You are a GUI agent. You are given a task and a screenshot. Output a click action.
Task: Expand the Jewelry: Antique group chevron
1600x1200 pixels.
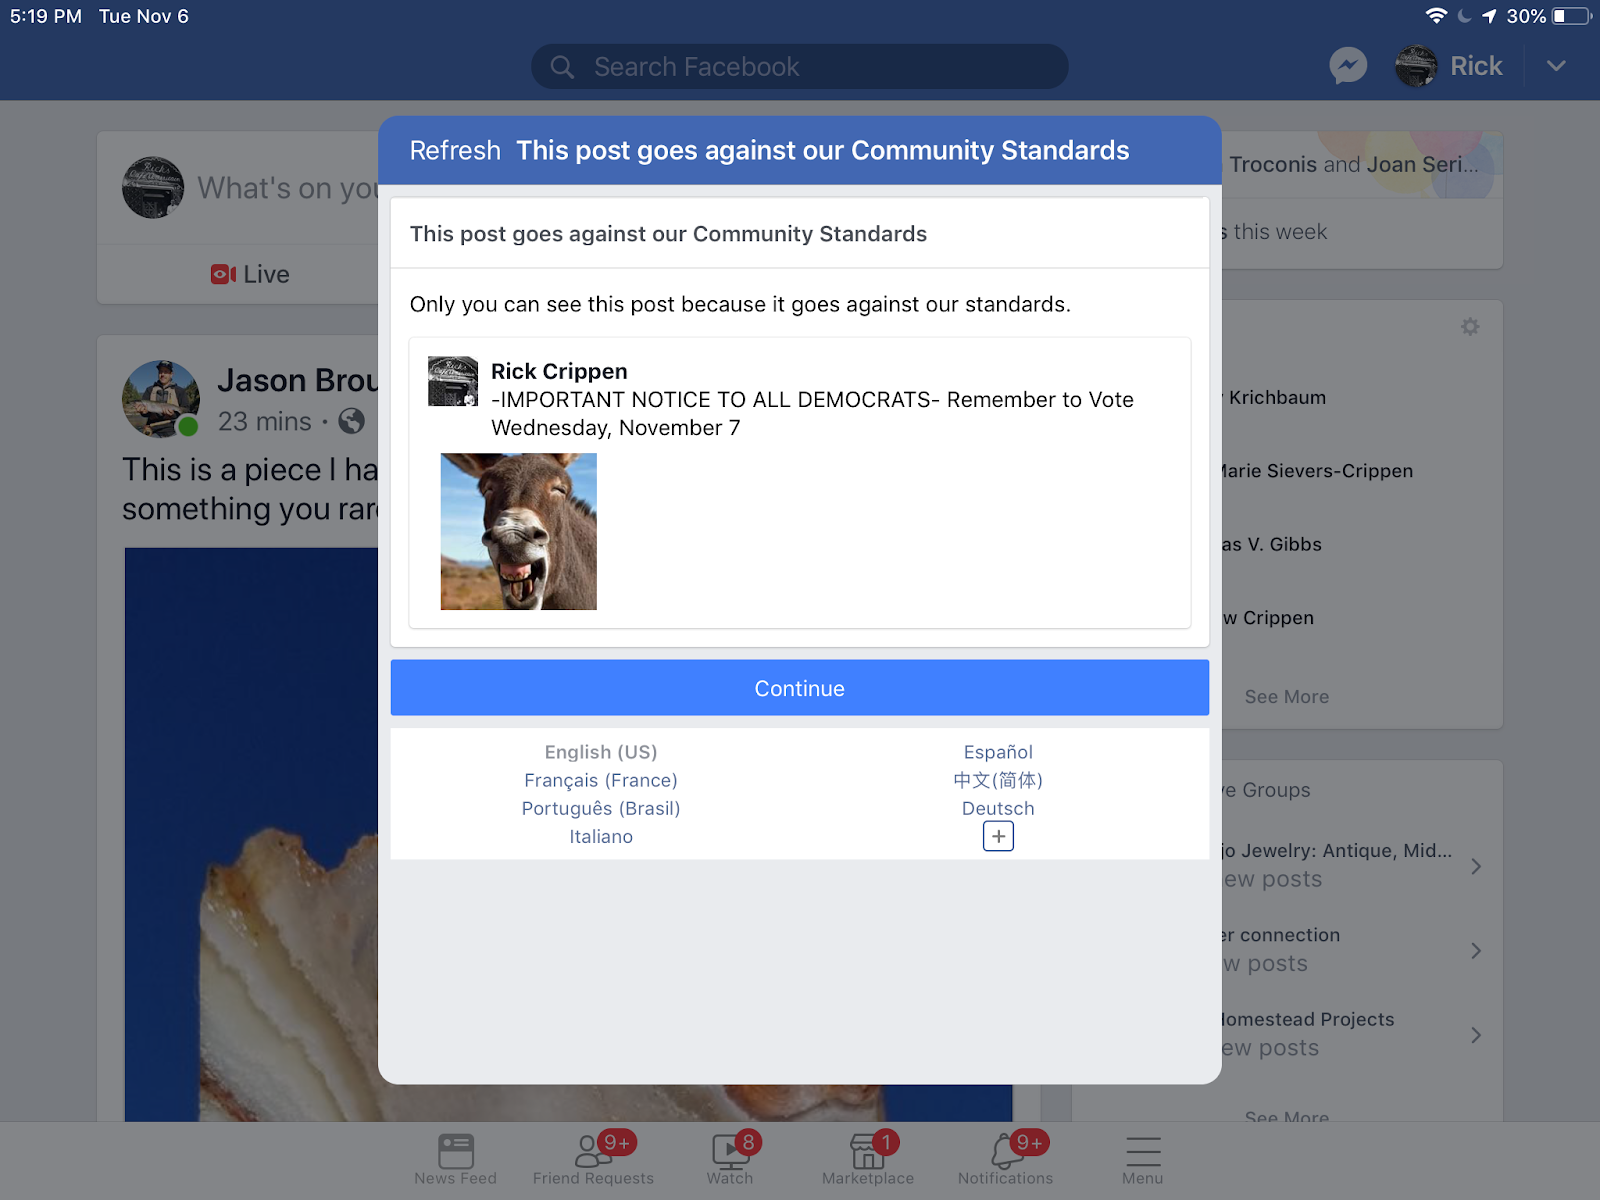1476,866
